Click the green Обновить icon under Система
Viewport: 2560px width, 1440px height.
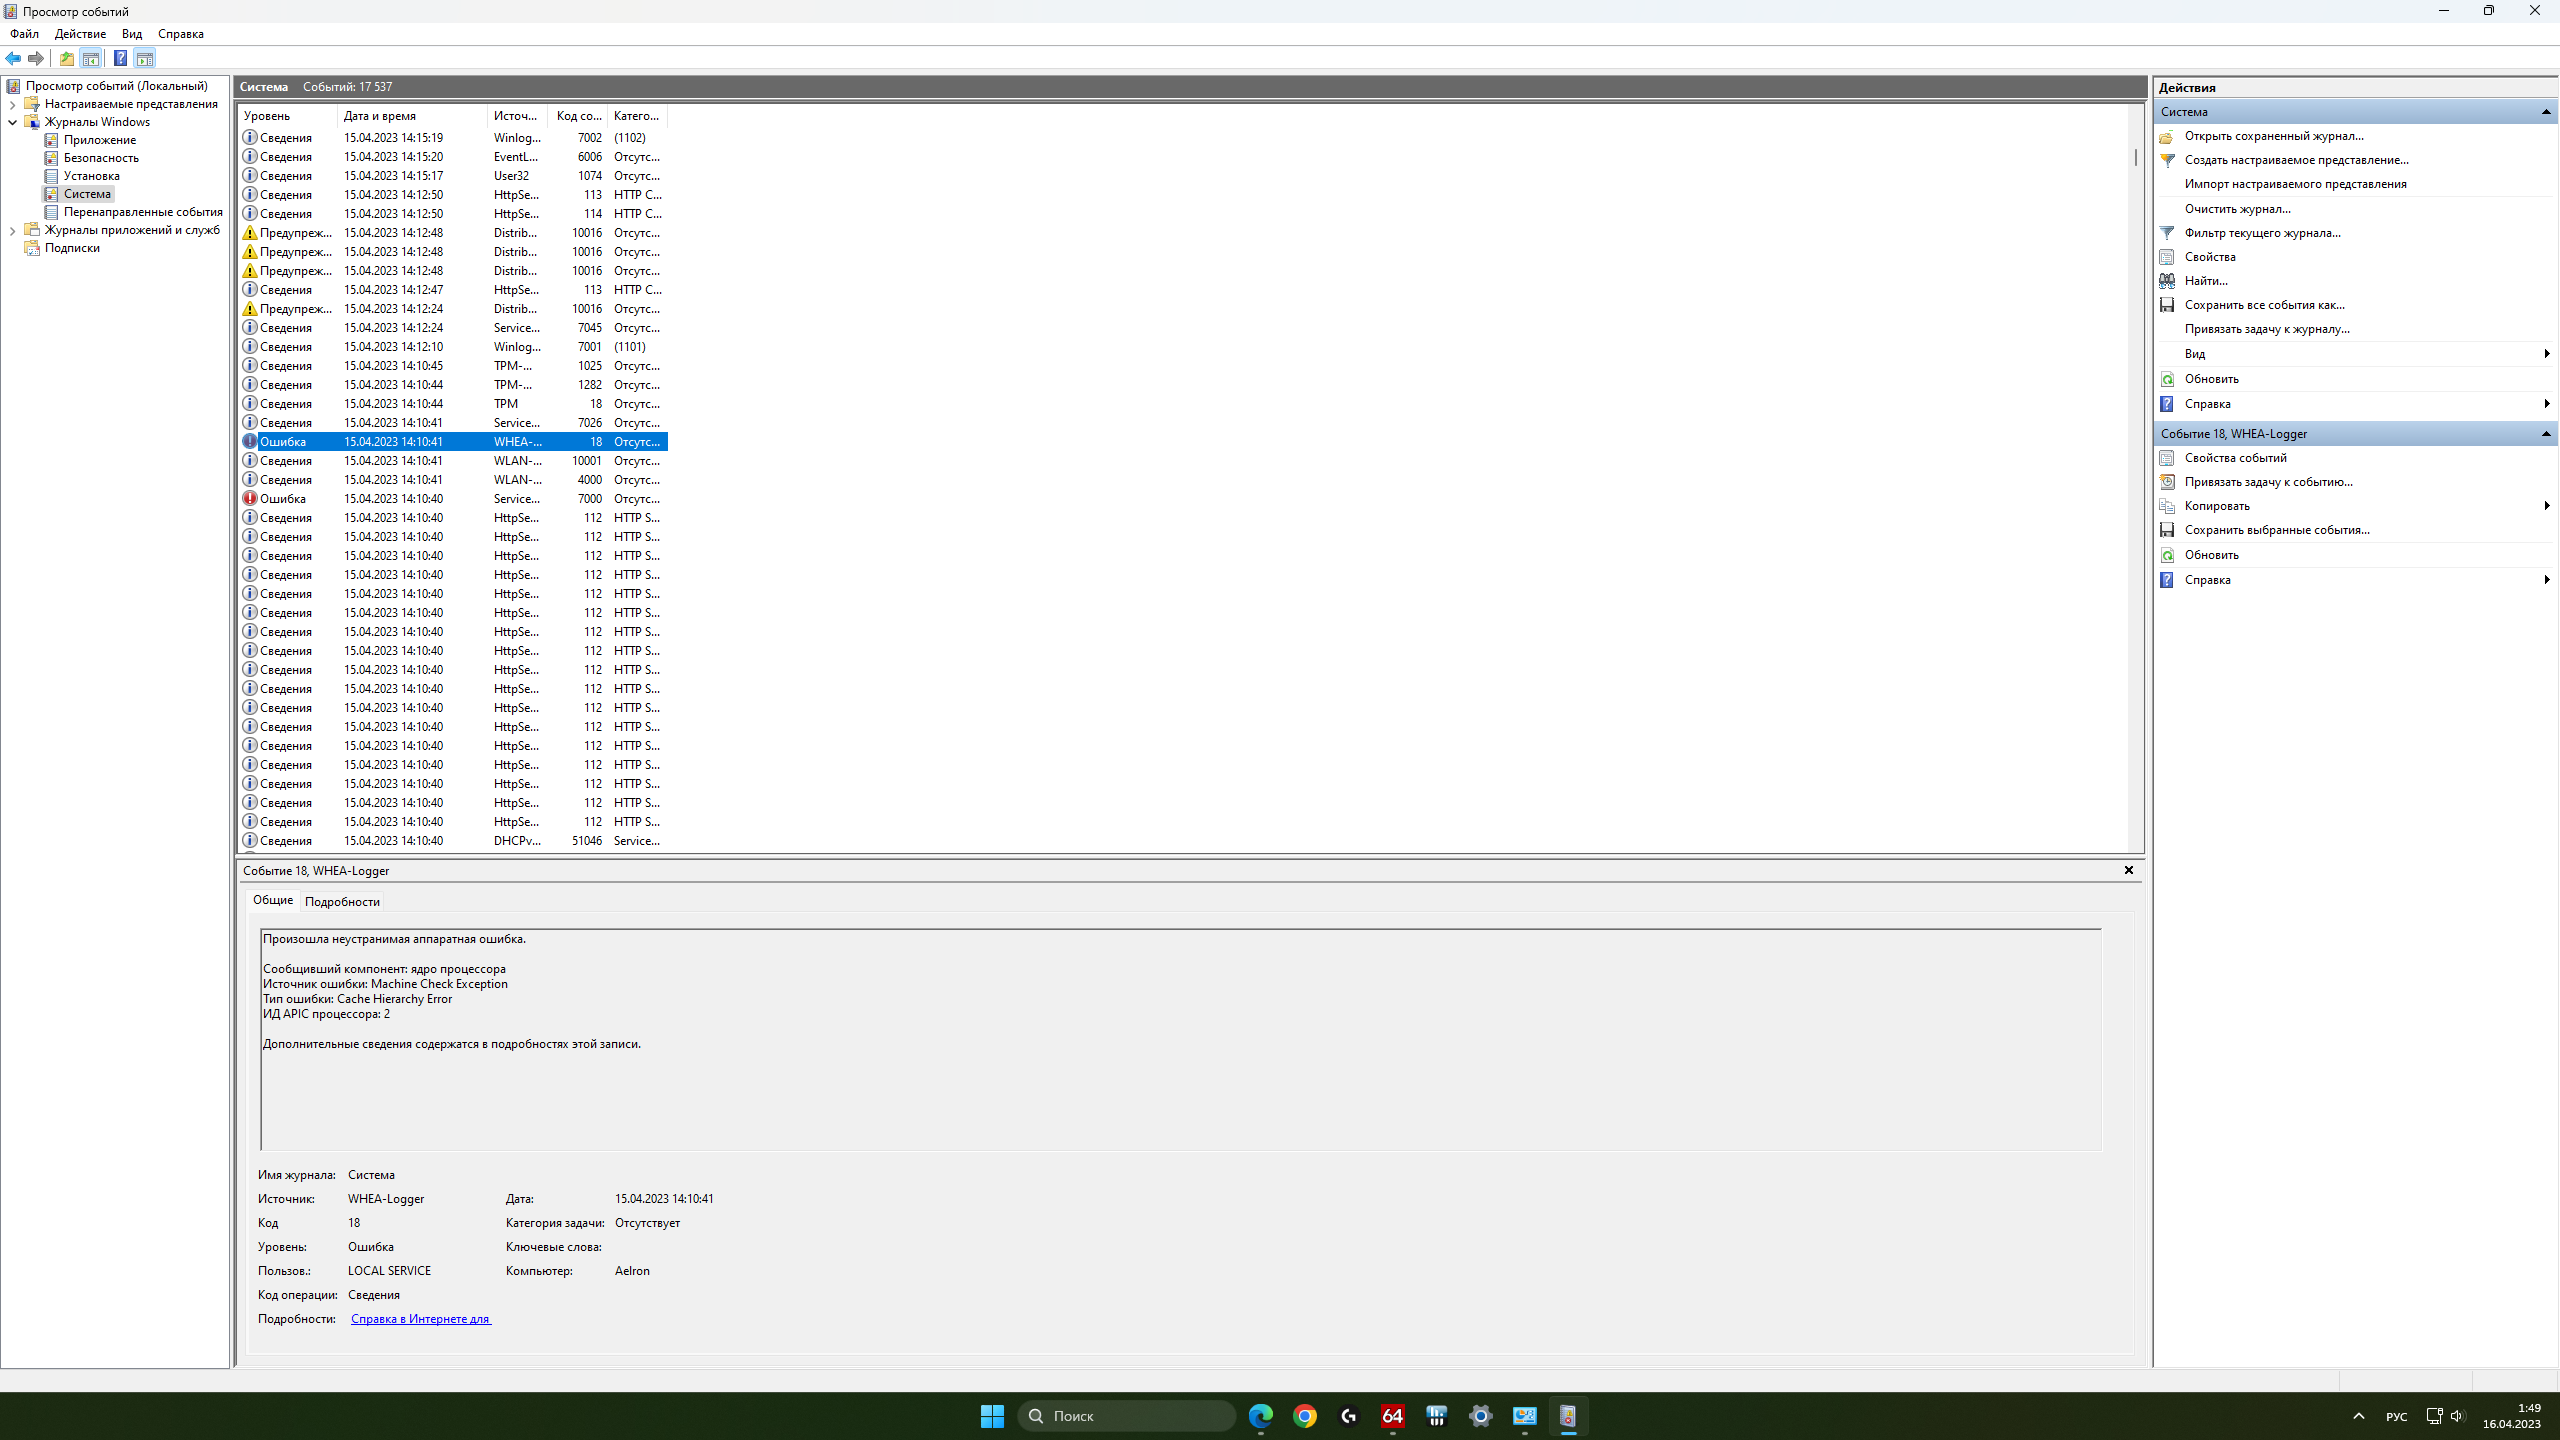pyautogui.click(x=2167, y=379)
